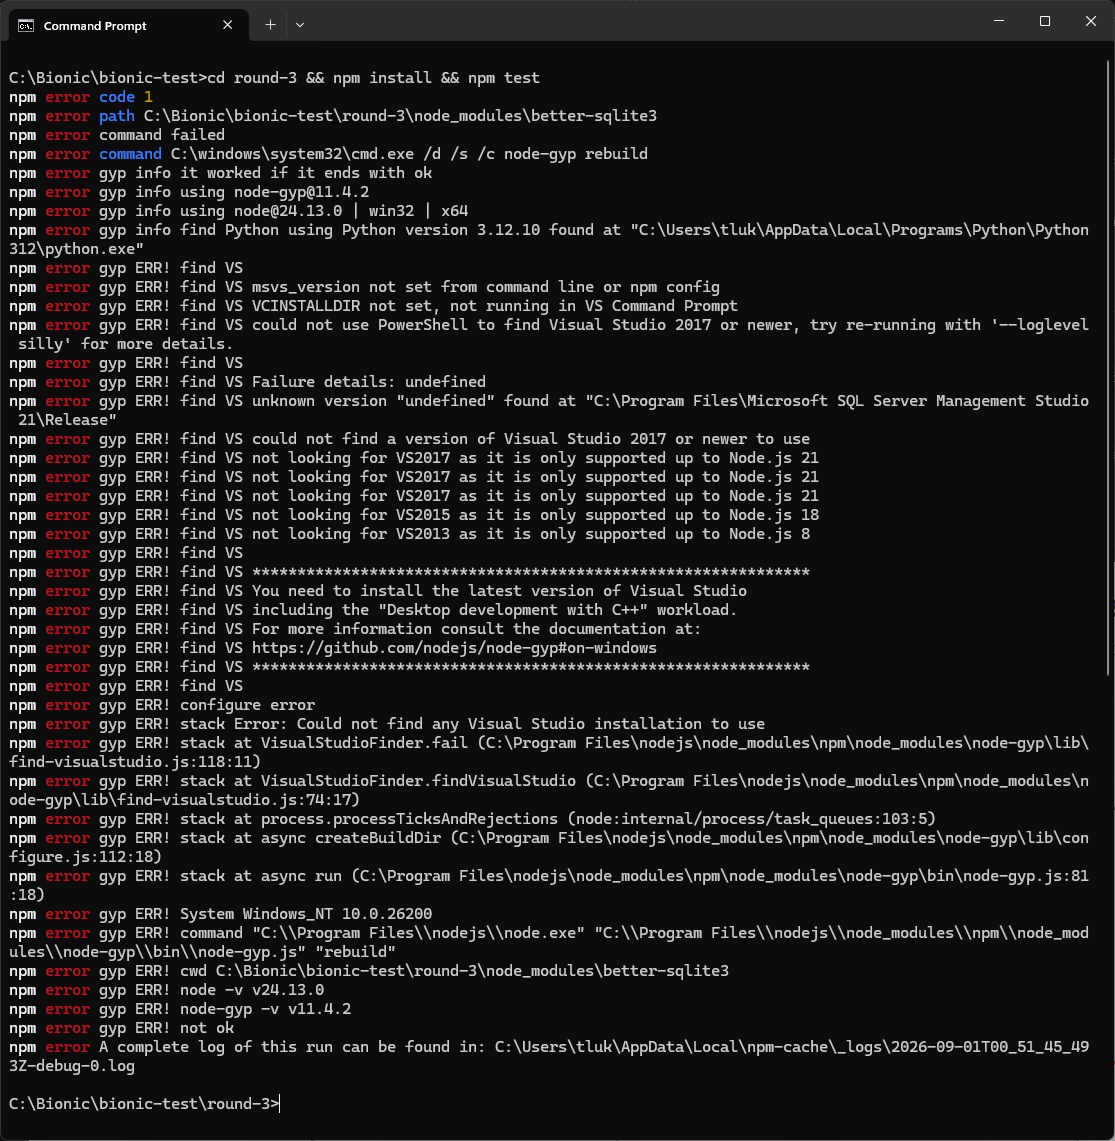Click the Command Prompt tab icon
This screenshot has width=1115, height=1141.
coord(26,25)
